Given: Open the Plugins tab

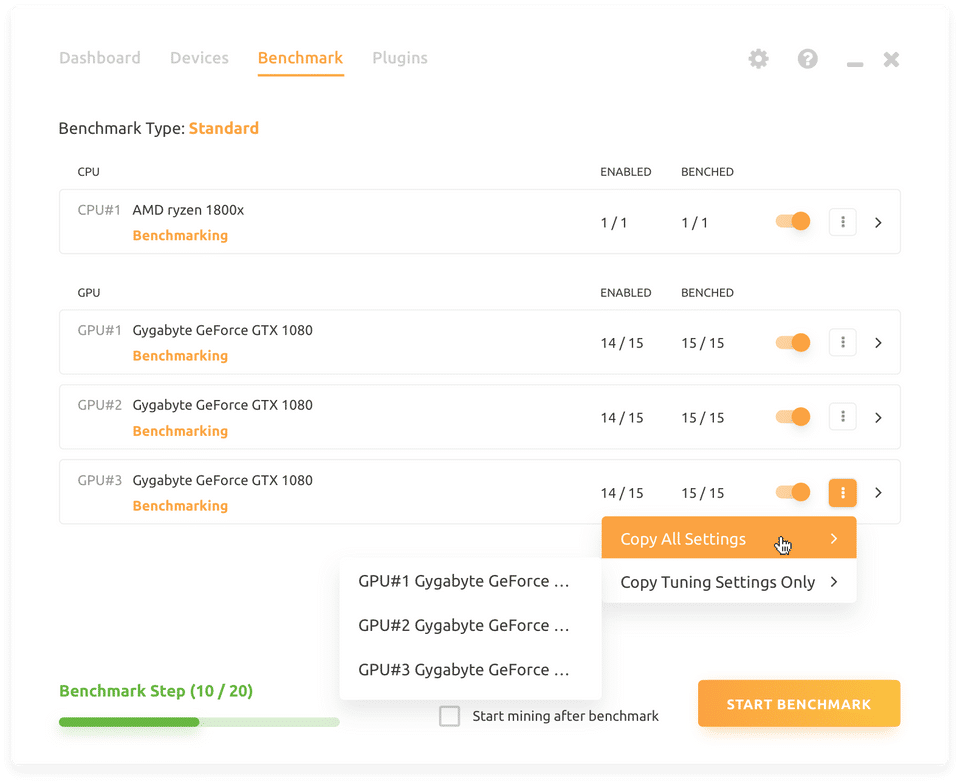Looking at the screenshot, I should 400,58.
